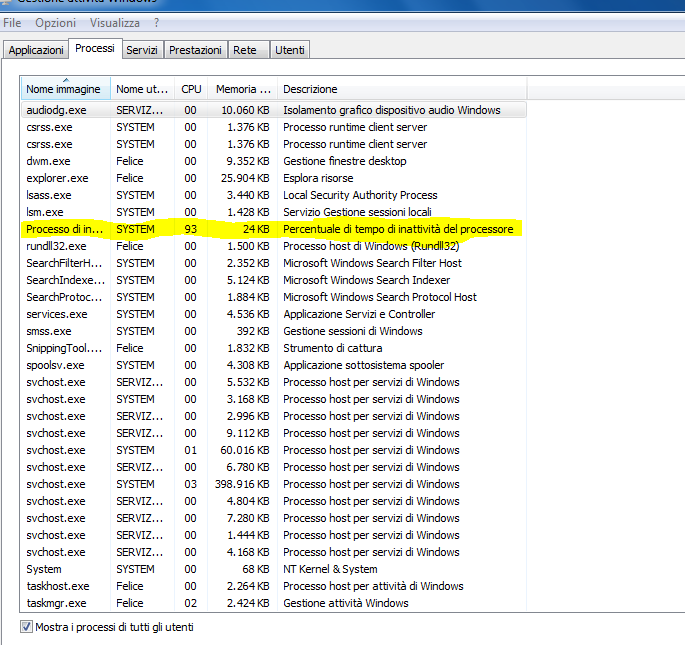Viewport: 685px width, 645px height.
Task: Sort by CPU column header
Action: point(191,89)
